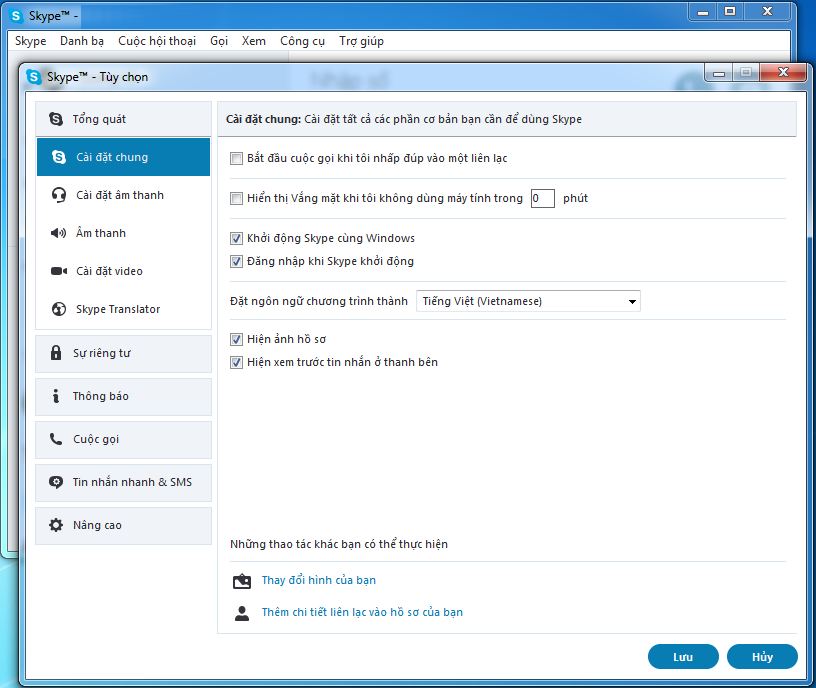Select the camera icon for Cài đặt video
816x688 pixels.
coord(59,271)
